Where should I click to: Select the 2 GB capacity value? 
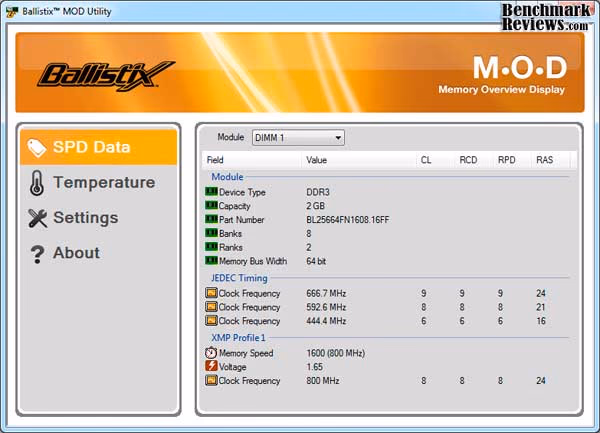click(x=315, y=206)
